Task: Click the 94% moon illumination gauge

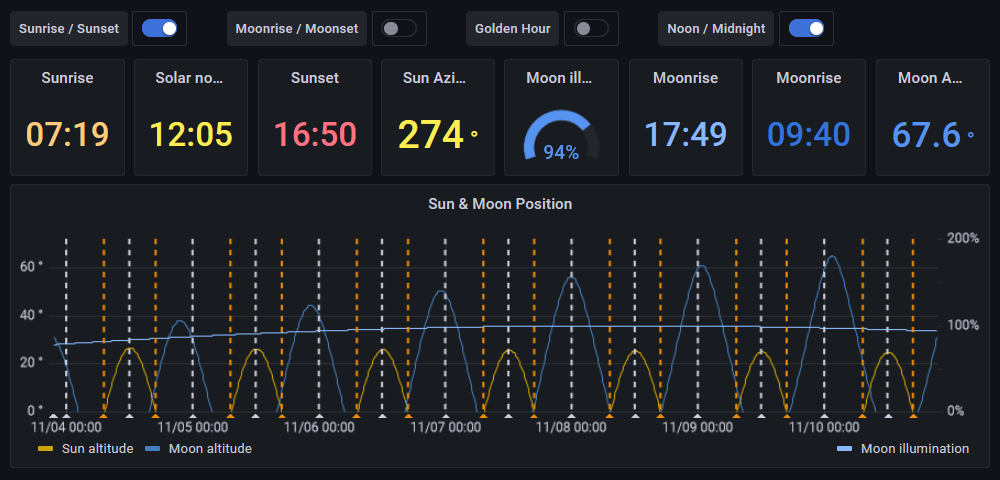Action: click(x=561, y=136)
